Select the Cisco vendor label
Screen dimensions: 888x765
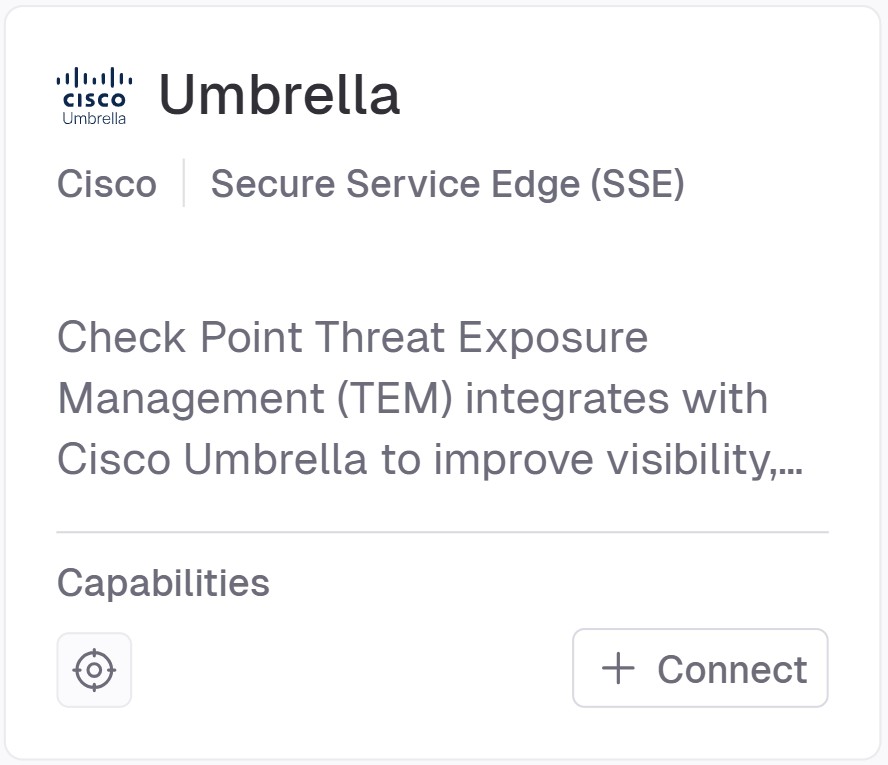pyautogui.click(x=107, y=184)
